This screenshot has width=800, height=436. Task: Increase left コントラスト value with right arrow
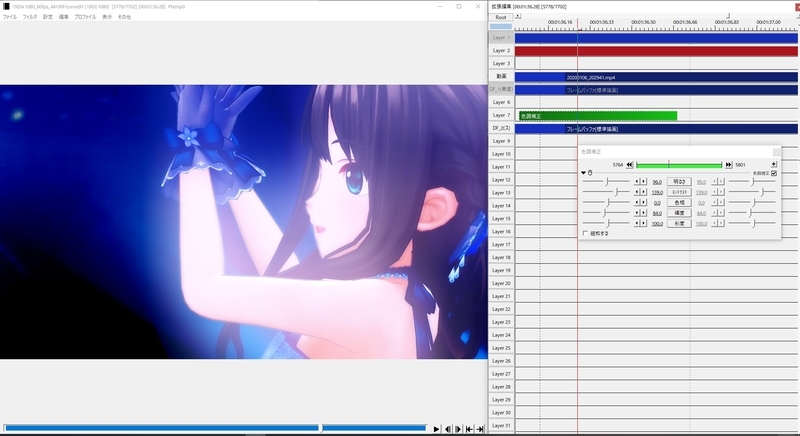point(643,192)
